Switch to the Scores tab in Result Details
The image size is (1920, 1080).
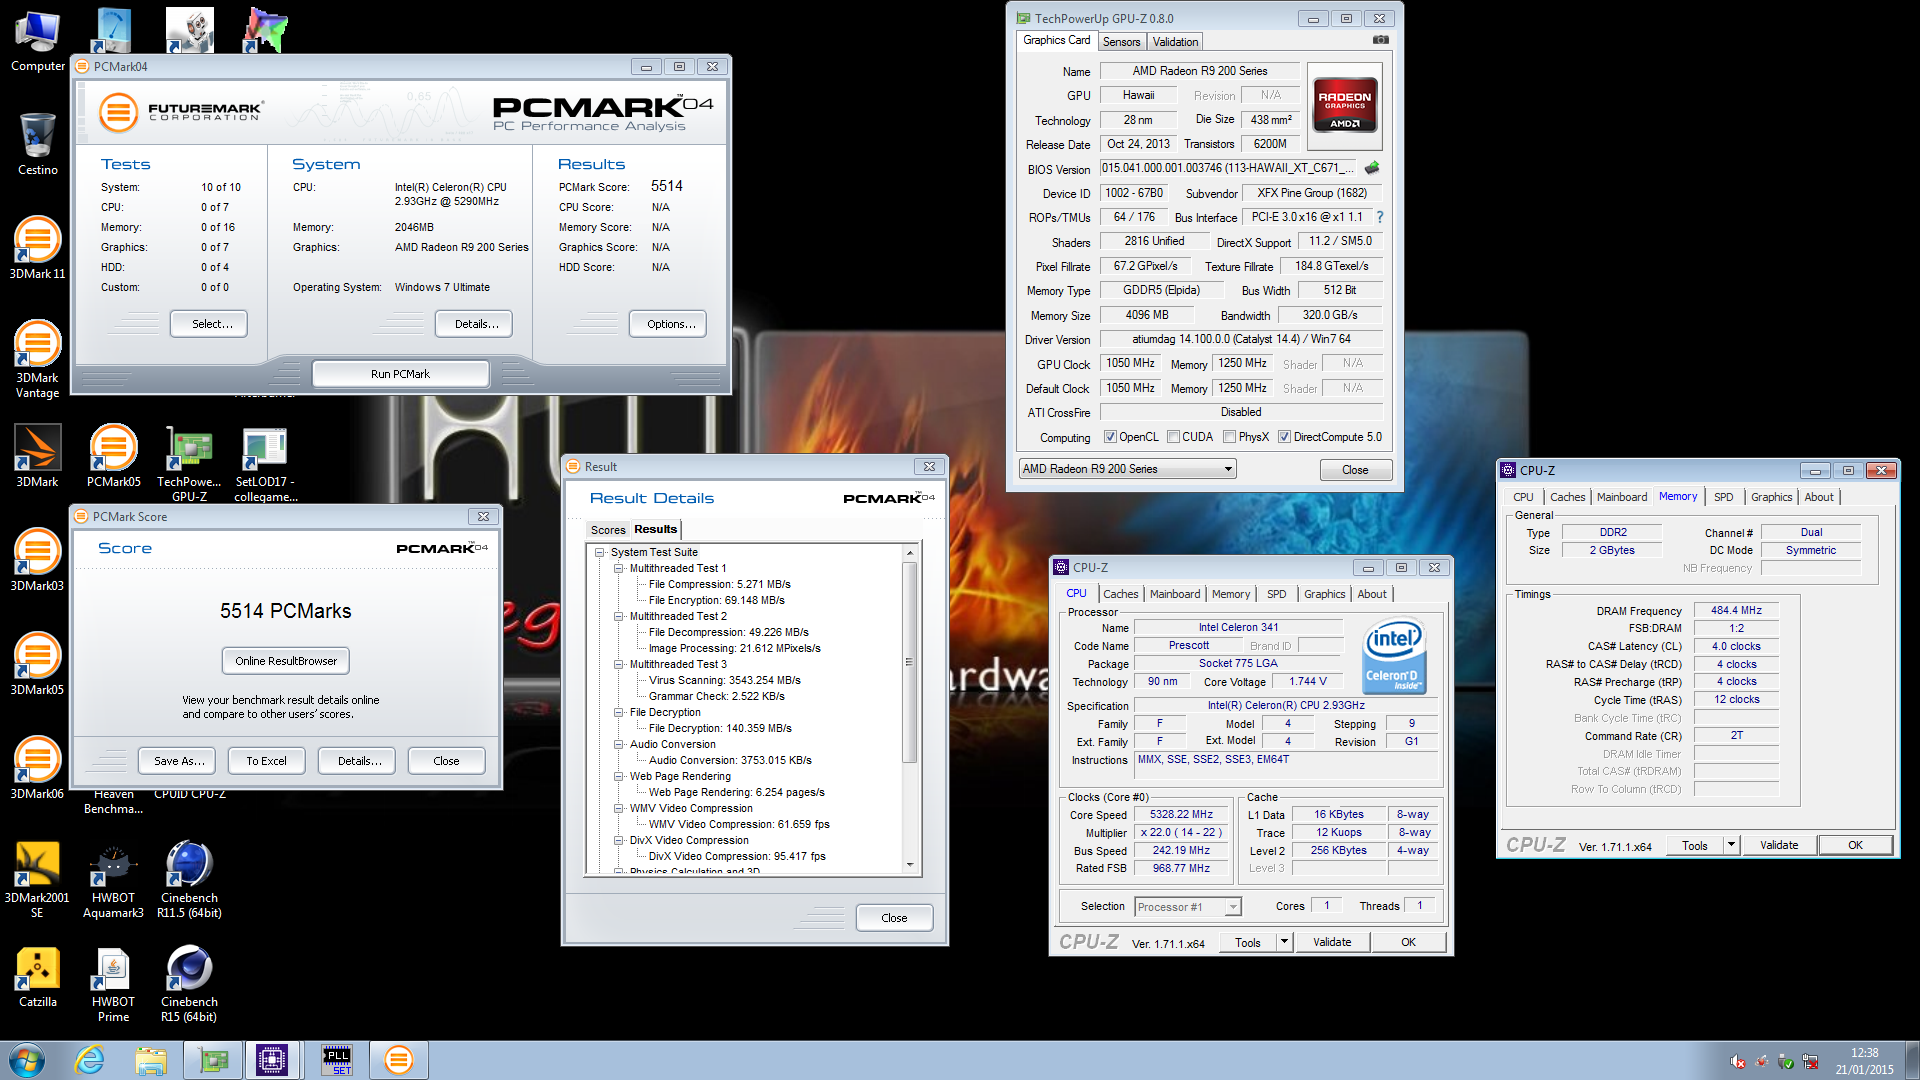tap(608, 530)
